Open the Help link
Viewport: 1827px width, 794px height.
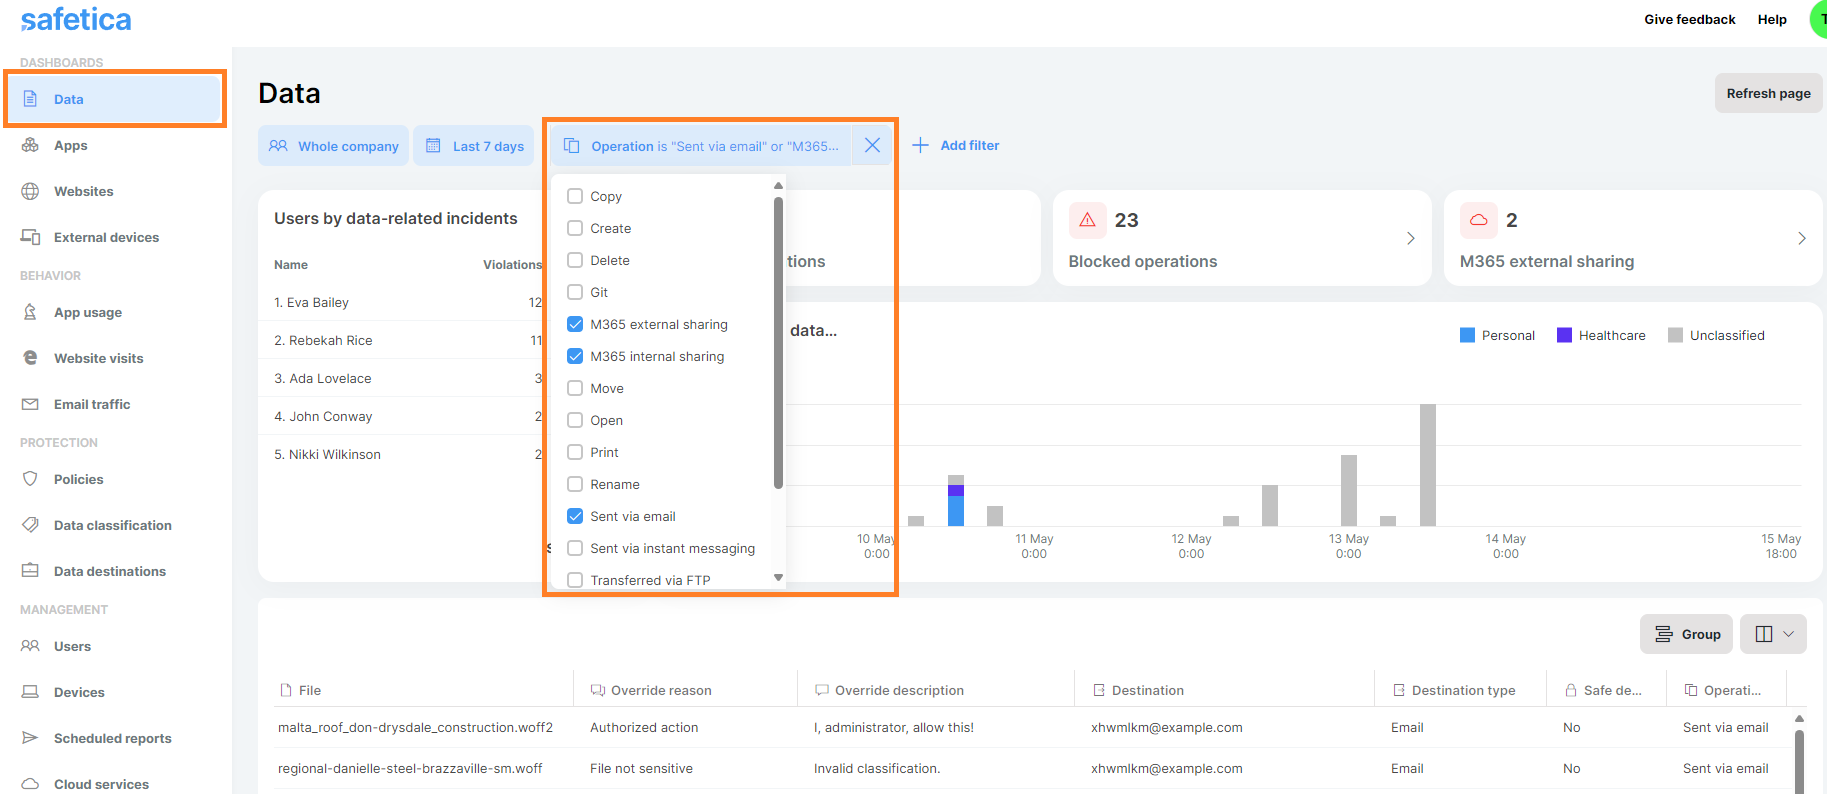pyautogui.click(x=1772, y=19)
